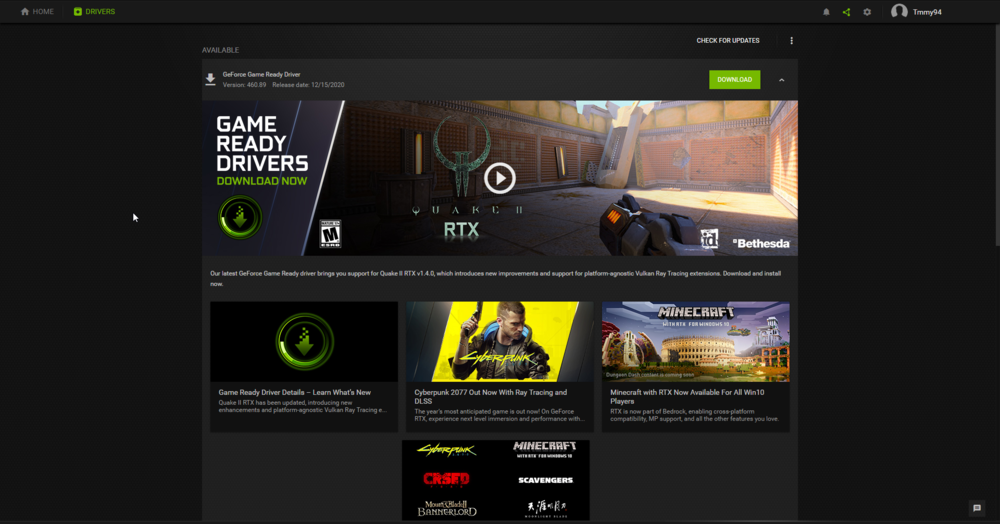Open the Cyberpunk 2077 ray tracing article
Viewport: 1000px width, 524px height.
(x=499, y=366)
